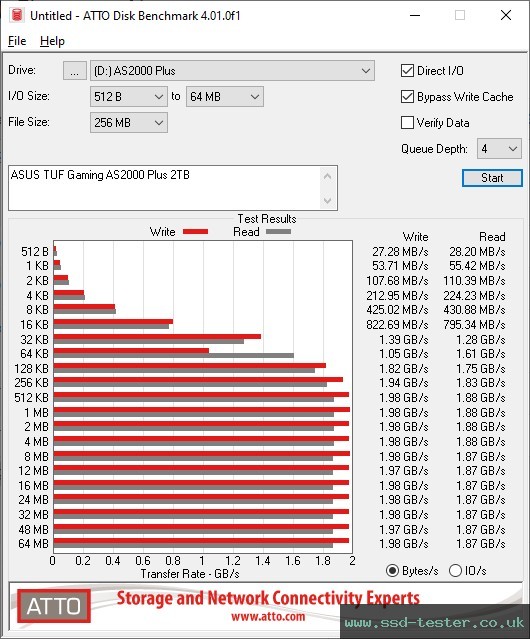Click the 48 MB row label

[33, 529]
